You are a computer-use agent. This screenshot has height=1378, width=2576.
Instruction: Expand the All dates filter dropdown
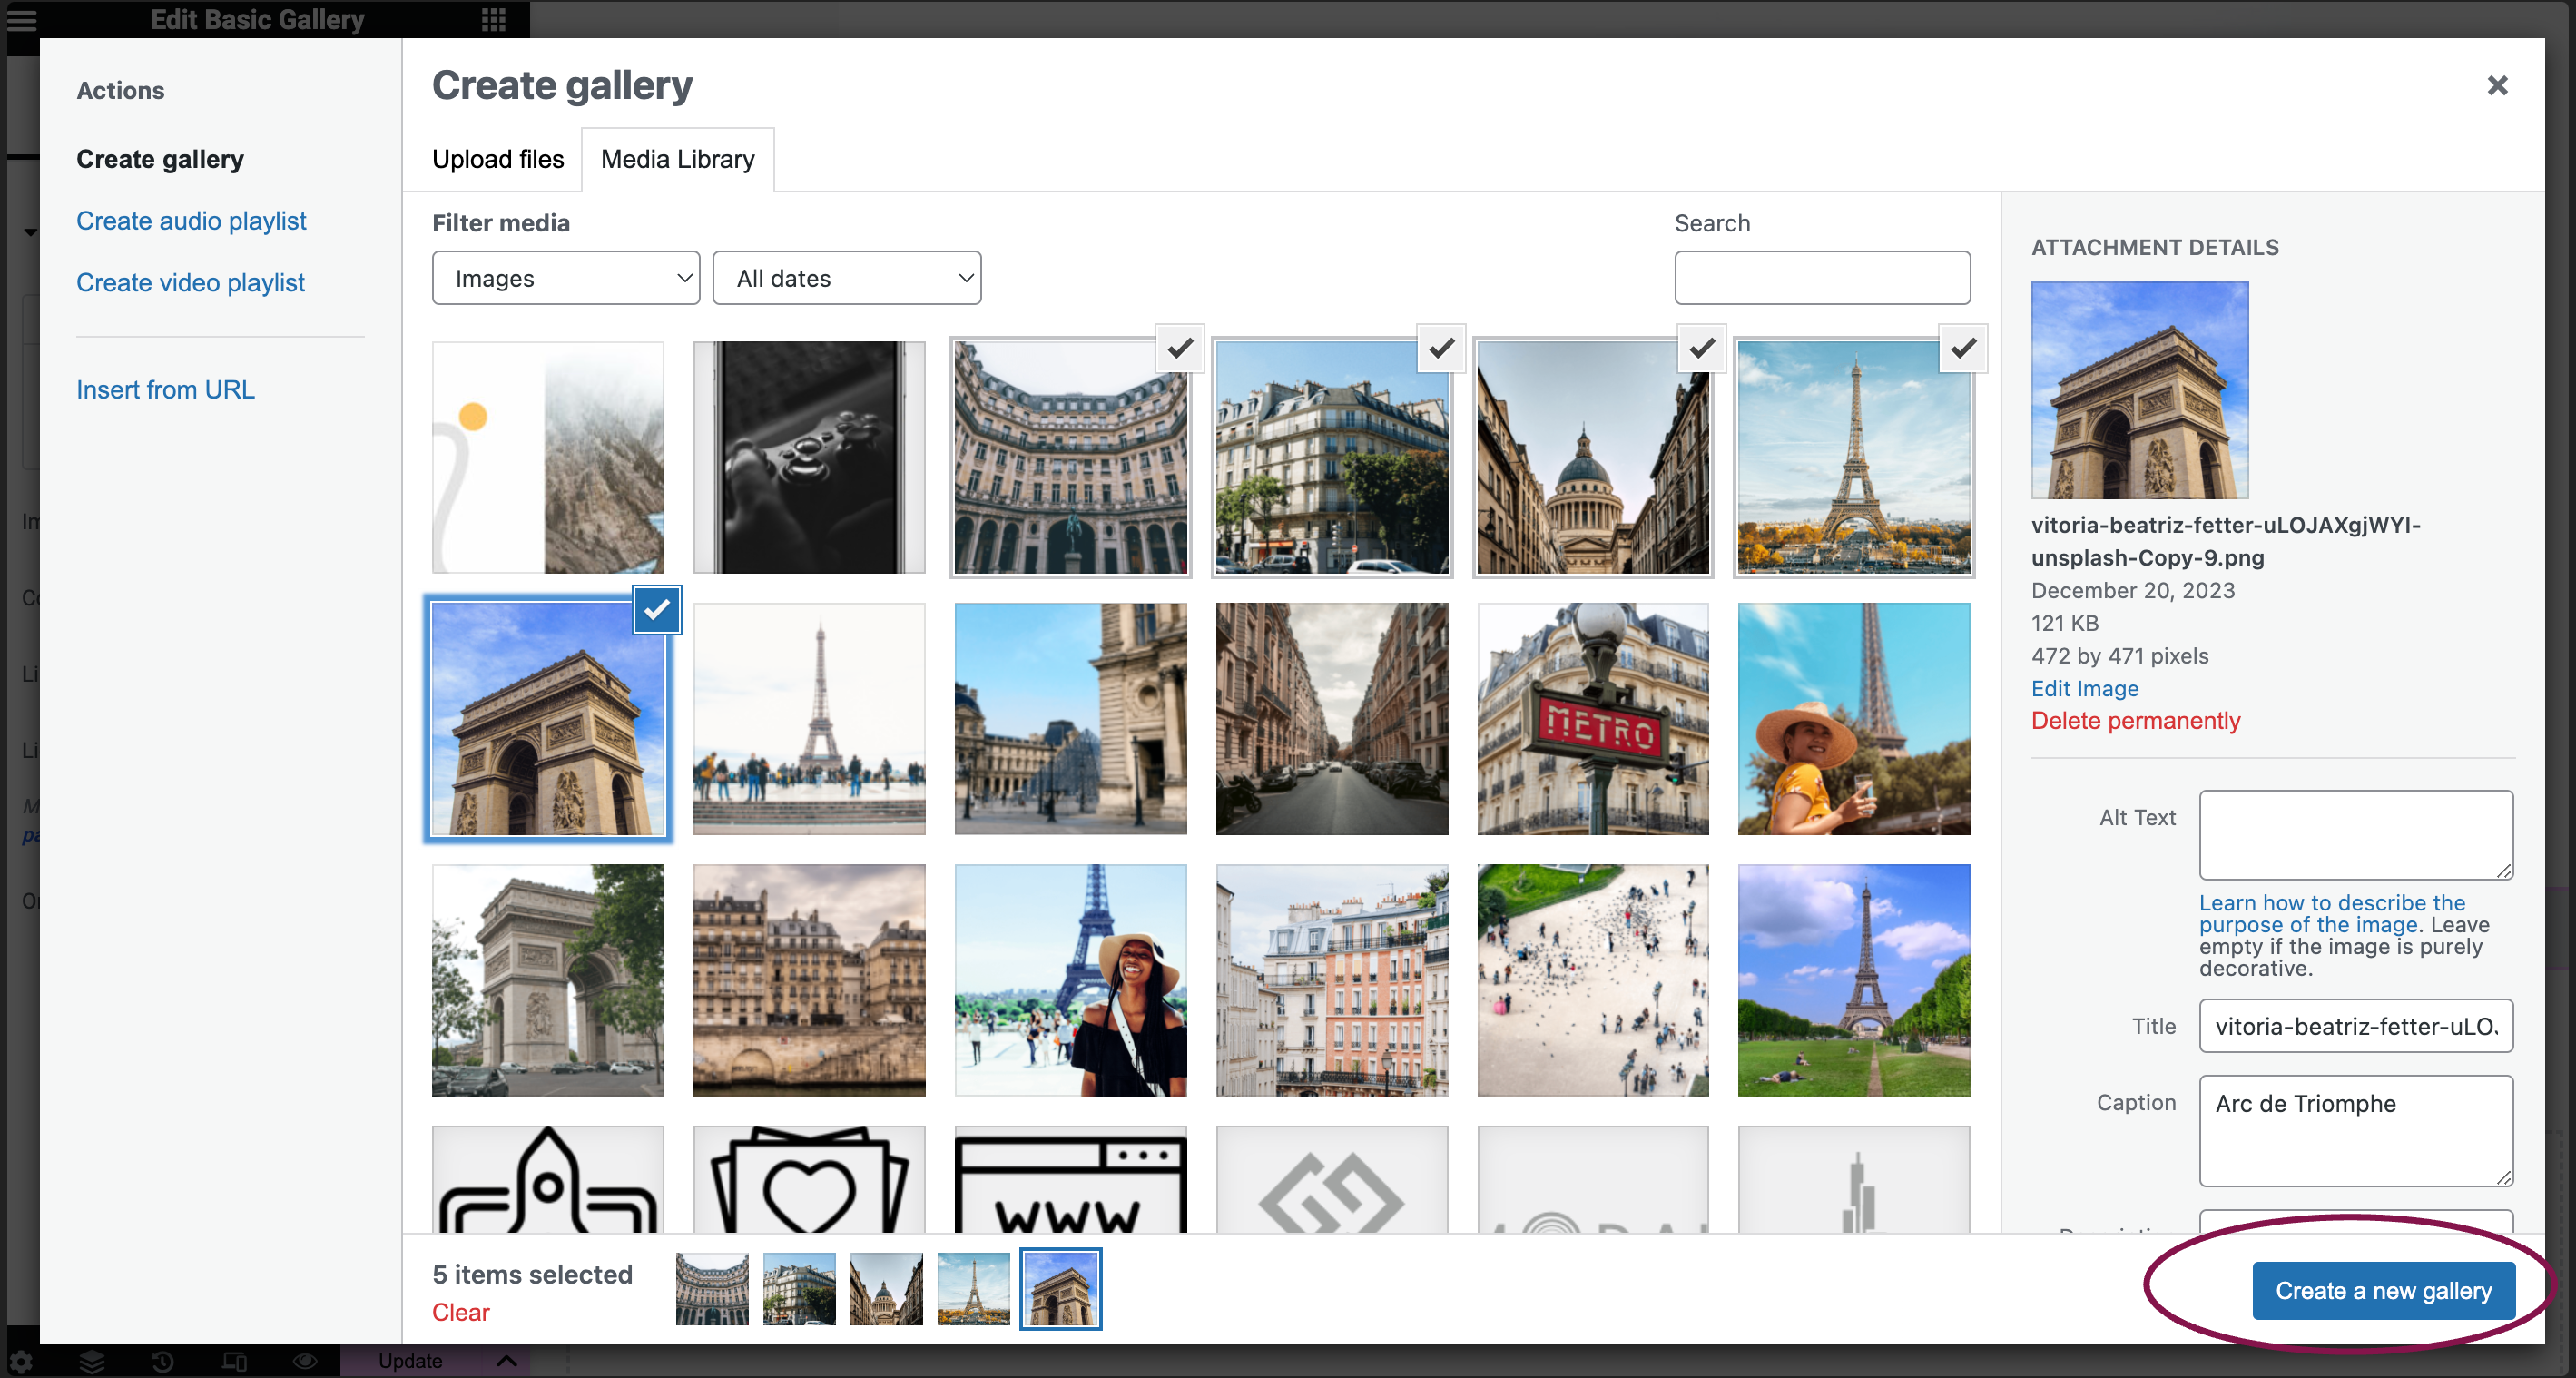[x=849, y=278]
